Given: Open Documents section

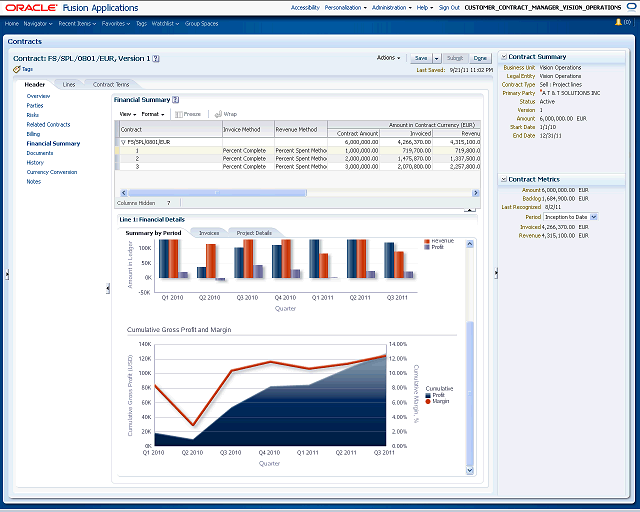Looking at the screenshot, I should point(40,153).
